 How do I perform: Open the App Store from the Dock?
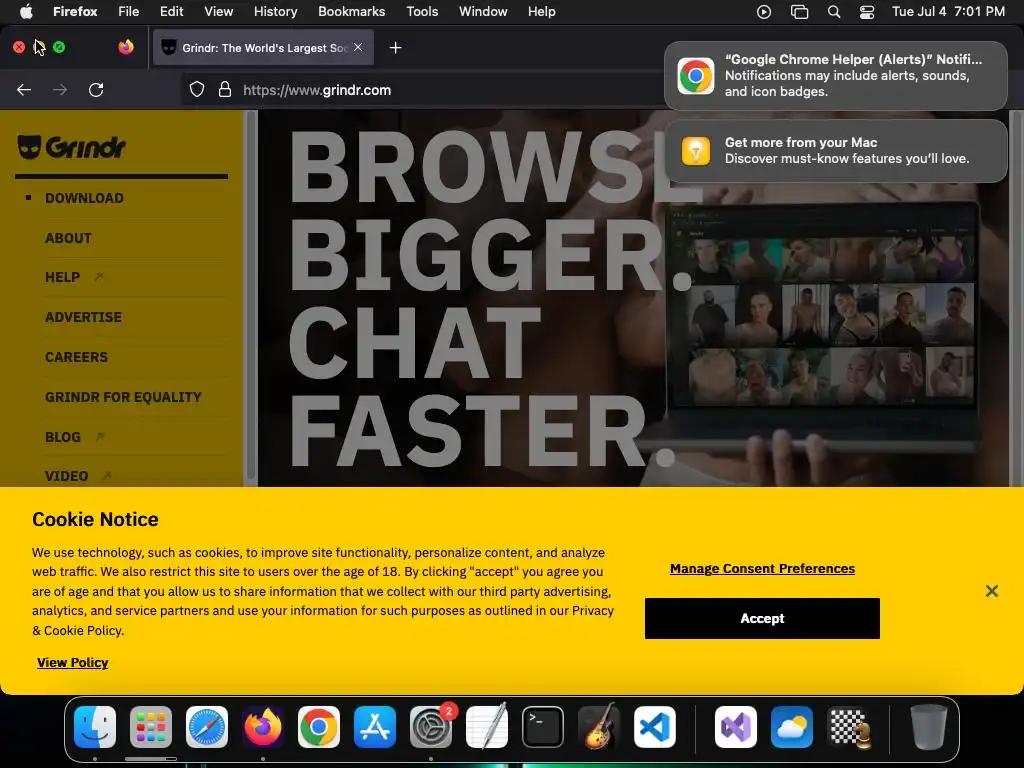[x=375, y=727]
